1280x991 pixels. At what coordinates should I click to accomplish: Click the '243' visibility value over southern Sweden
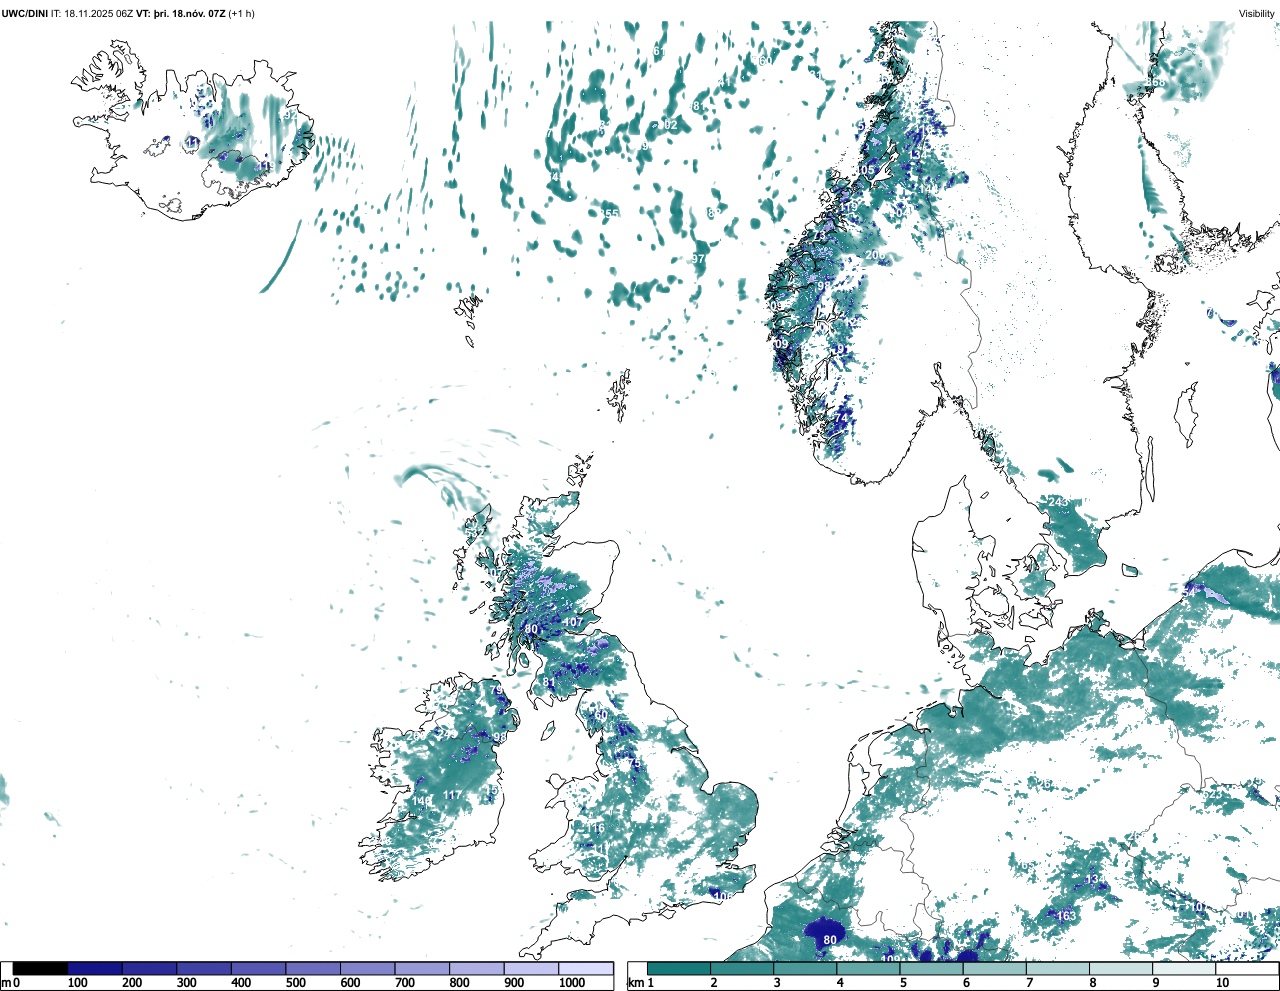(1058, 501)
